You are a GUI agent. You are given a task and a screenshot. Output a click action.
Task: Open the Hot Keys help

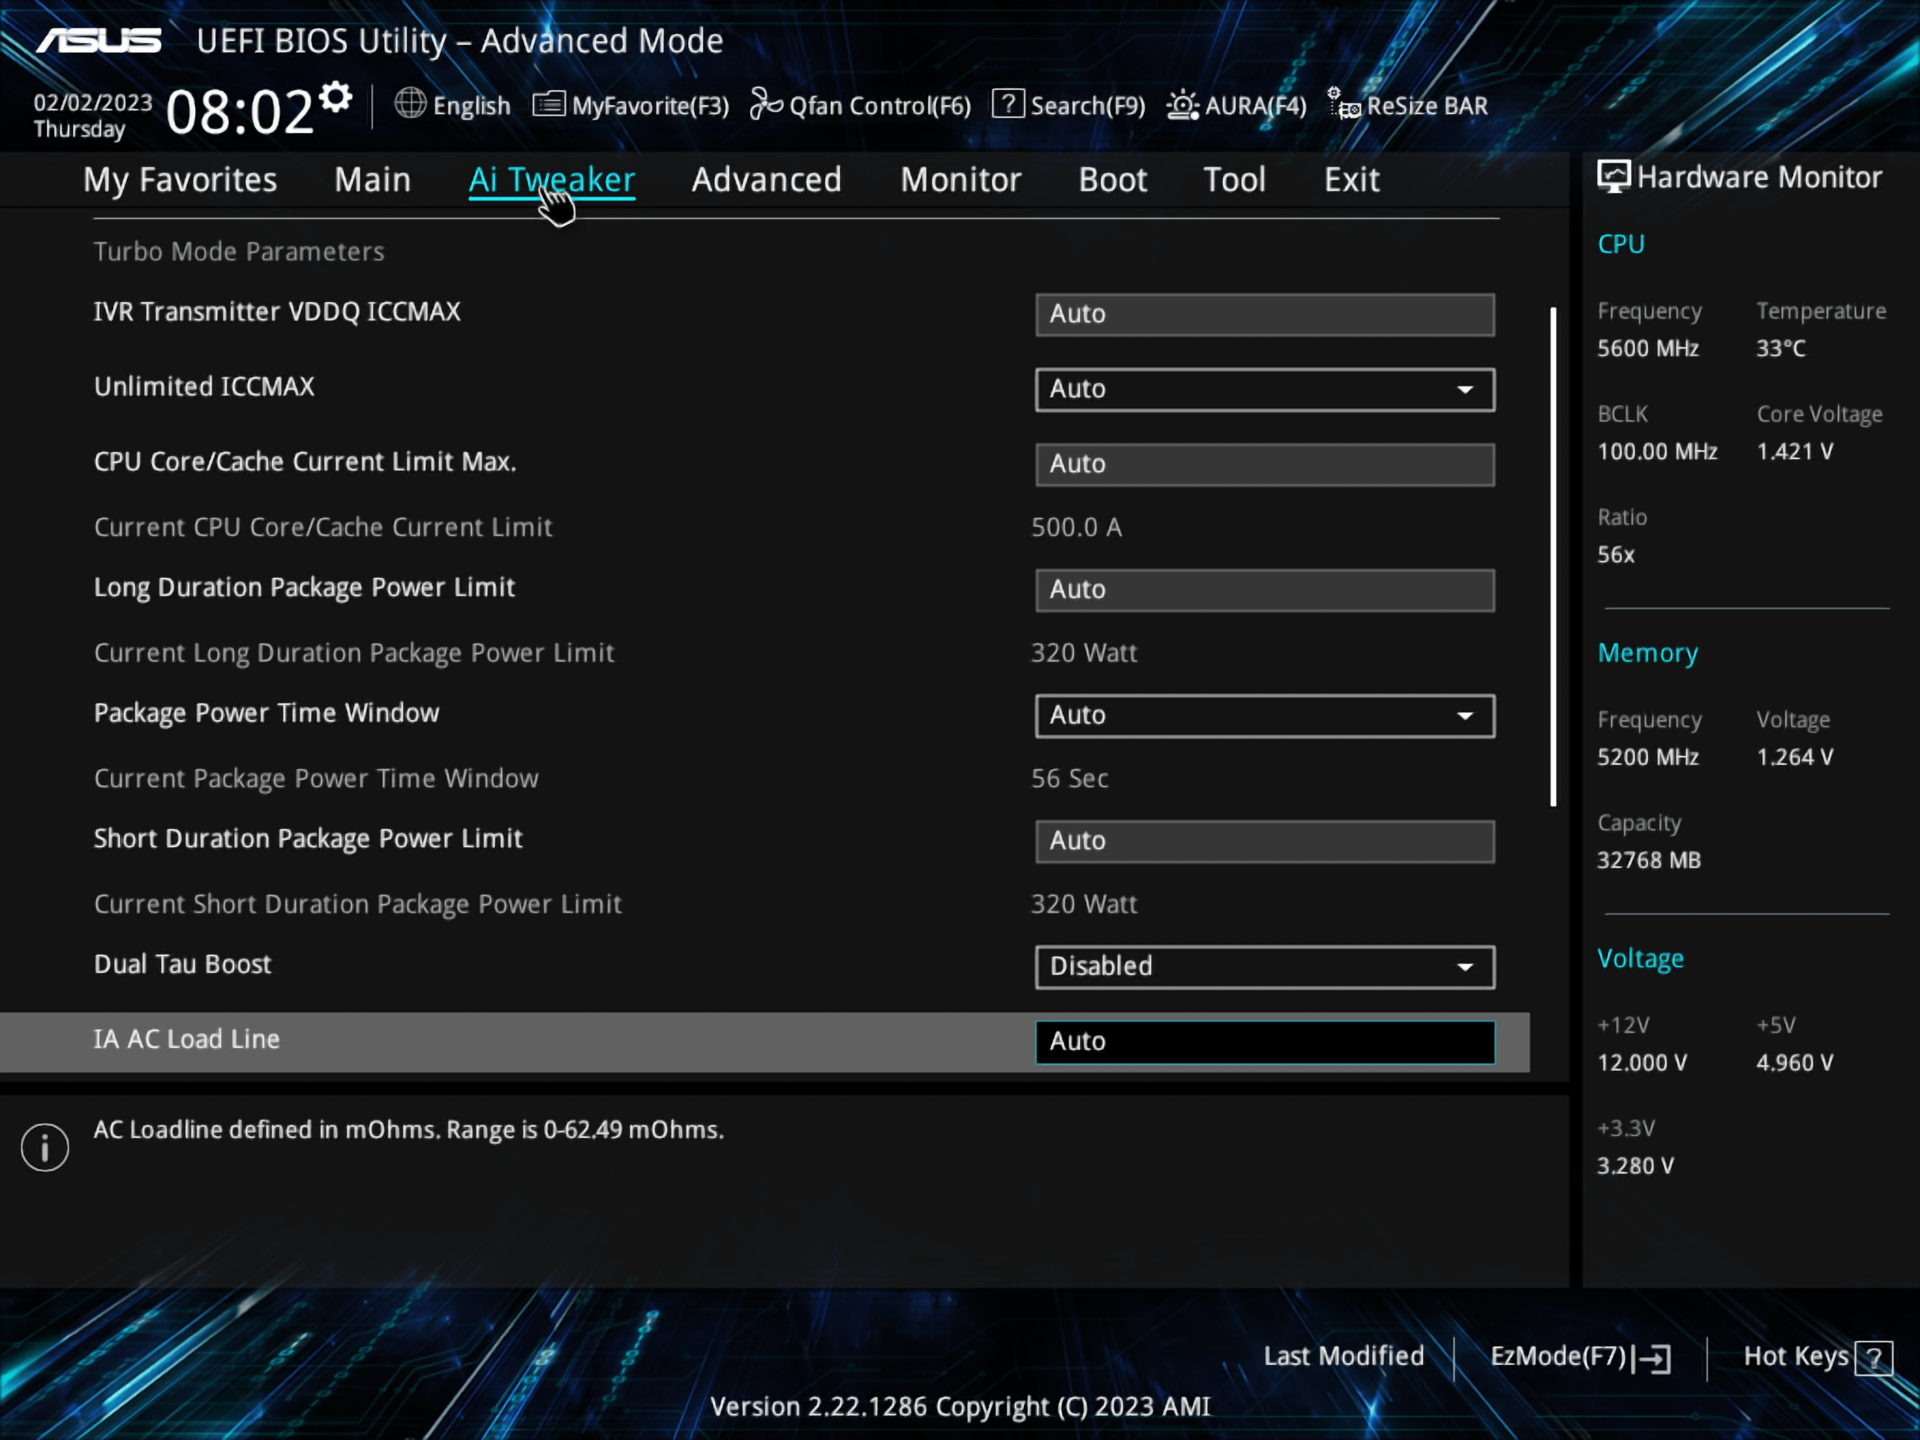tap(1818, 1357)
